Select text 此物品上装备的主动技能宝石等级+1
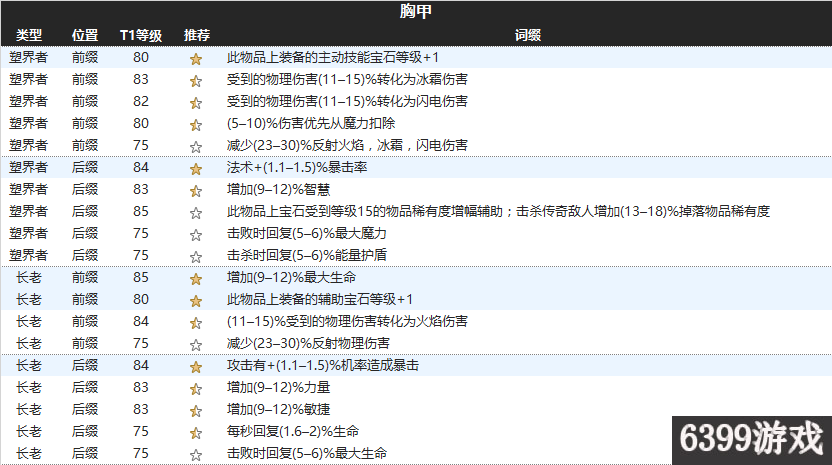 pyautogui.click(x=333, y=57)
